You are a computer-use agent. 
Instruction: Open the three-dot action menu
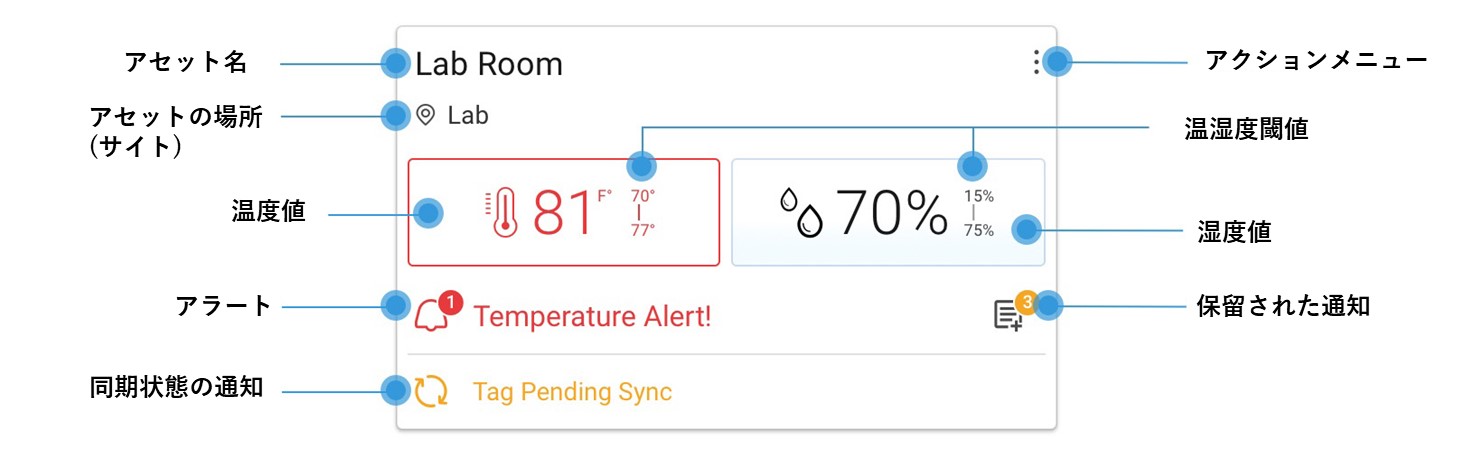1036,64
